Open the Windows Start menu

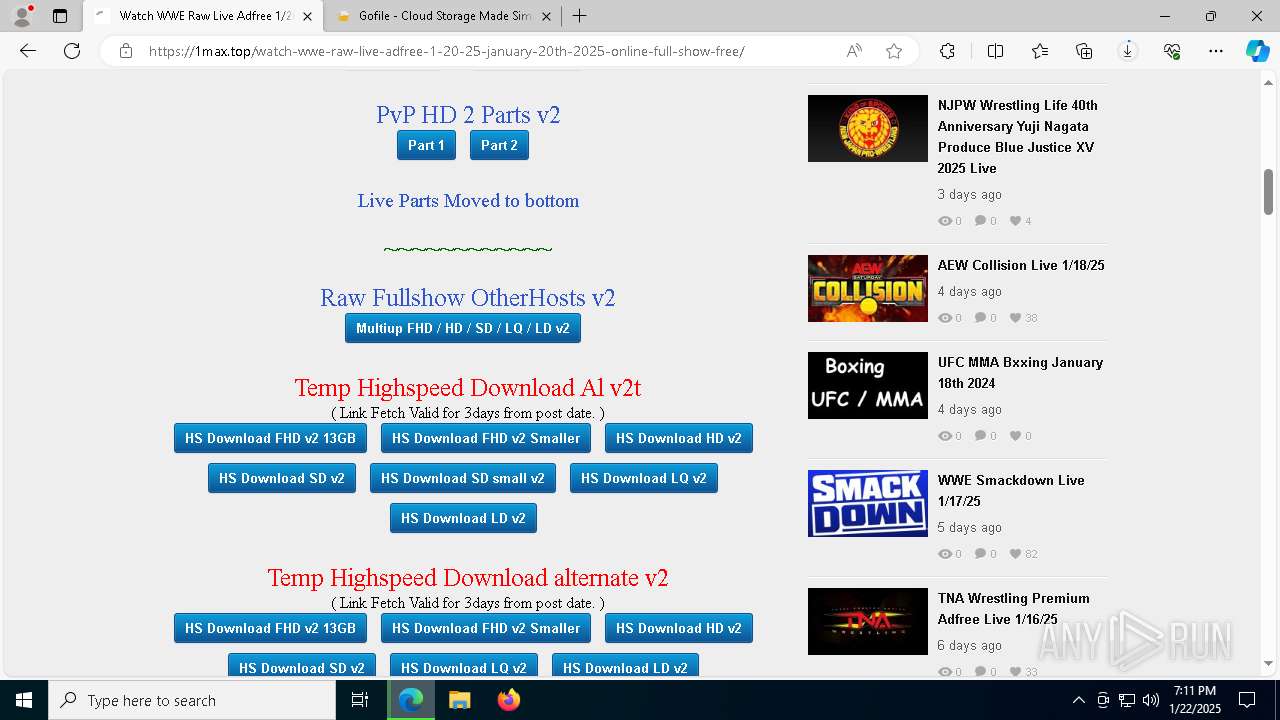[24, 700]
